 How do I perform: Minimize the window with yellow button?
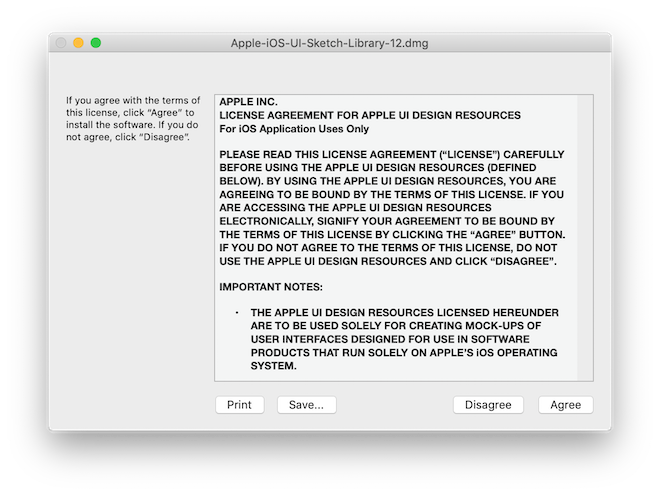pos(78,43)
